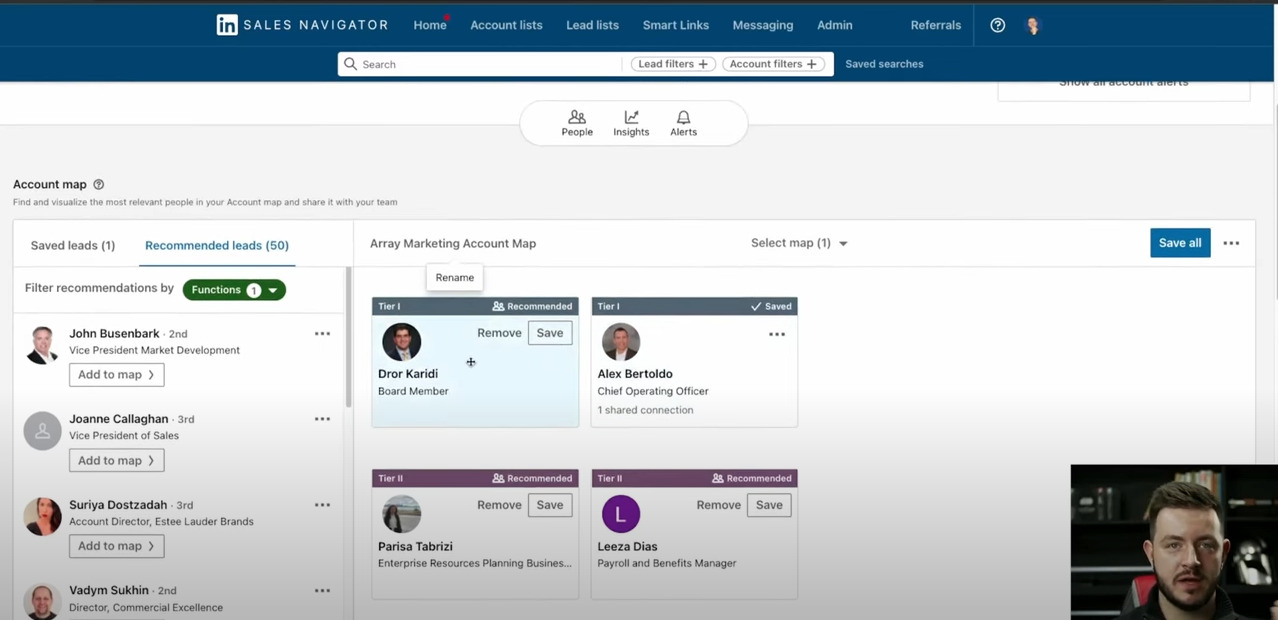Click Leeza Dias's initial avatar

(x=621, y=514)
